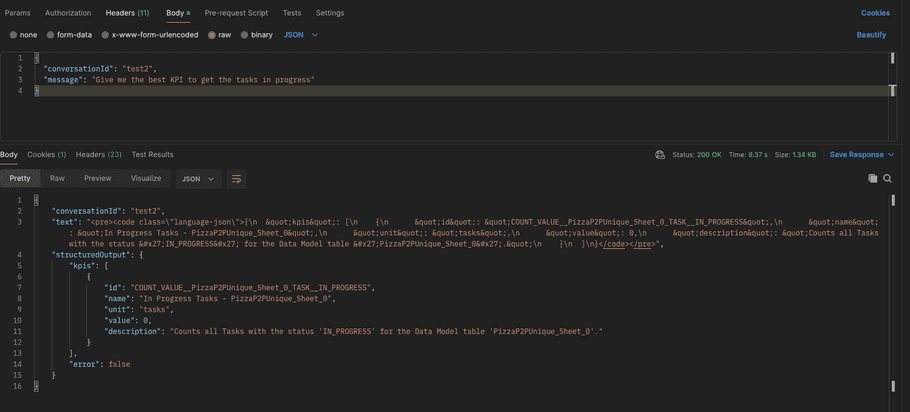Click the Beautify link
Viewport: 910px width, 412px height.
pos(871,35)
